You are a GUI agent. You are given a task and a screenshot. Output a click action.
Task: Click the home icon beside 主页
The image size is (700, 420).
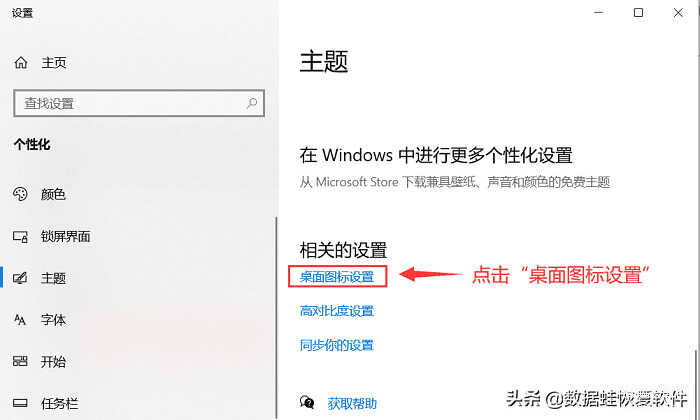(x=21, y=62)
